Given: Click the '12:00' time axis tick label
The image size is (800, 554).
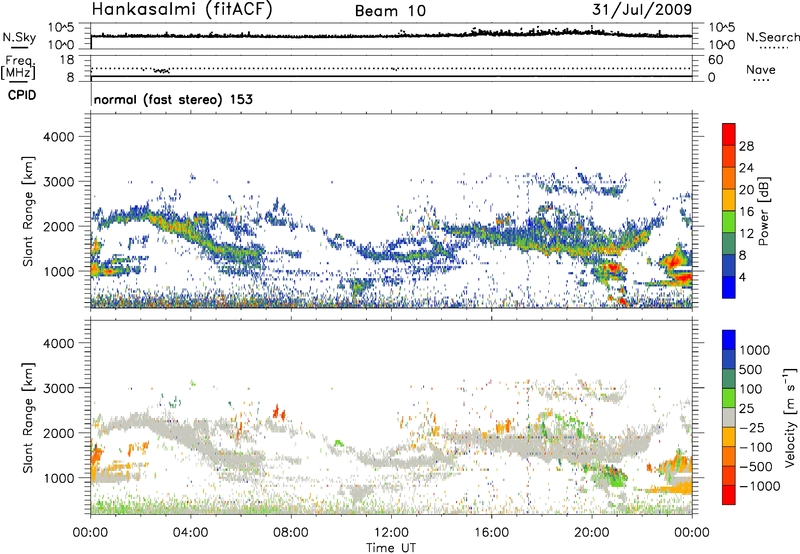Looking at the screenshot, I should click(391, 532).
